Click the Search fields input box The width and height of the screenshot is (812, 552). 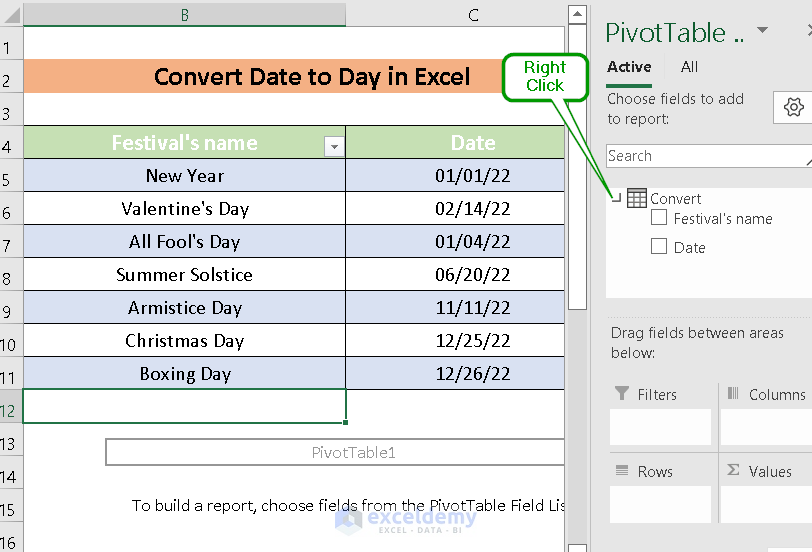(x=706, y=156)
